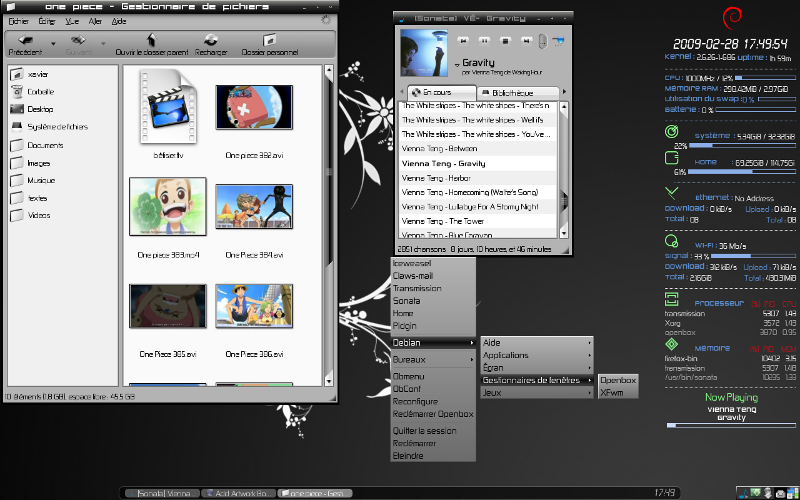This screenshot has width=800, height=500.
Task: Open the Vue menu
Action: [x=72, y=21]
